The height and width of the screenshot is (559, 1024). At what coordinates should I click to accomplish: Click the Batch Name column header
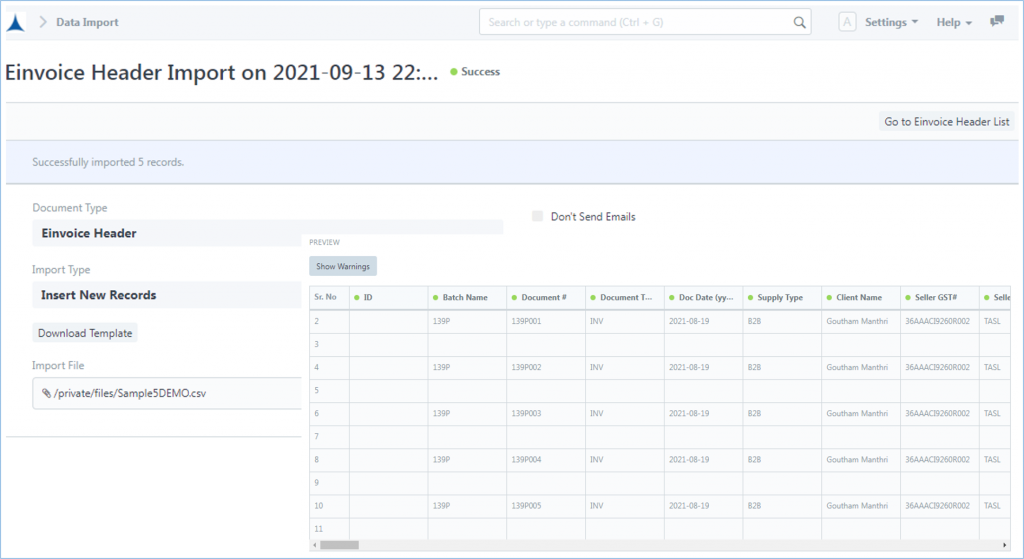[467, 297]
